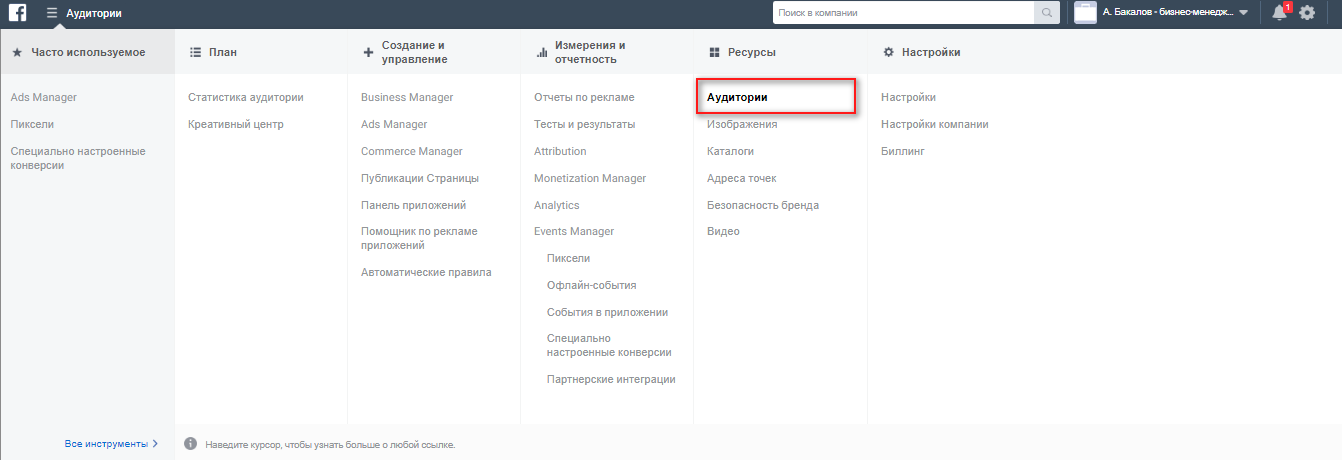Open the Commerce Manager link
The width and height of the screenshot is (1342, 460).
(x=412, y=151)
